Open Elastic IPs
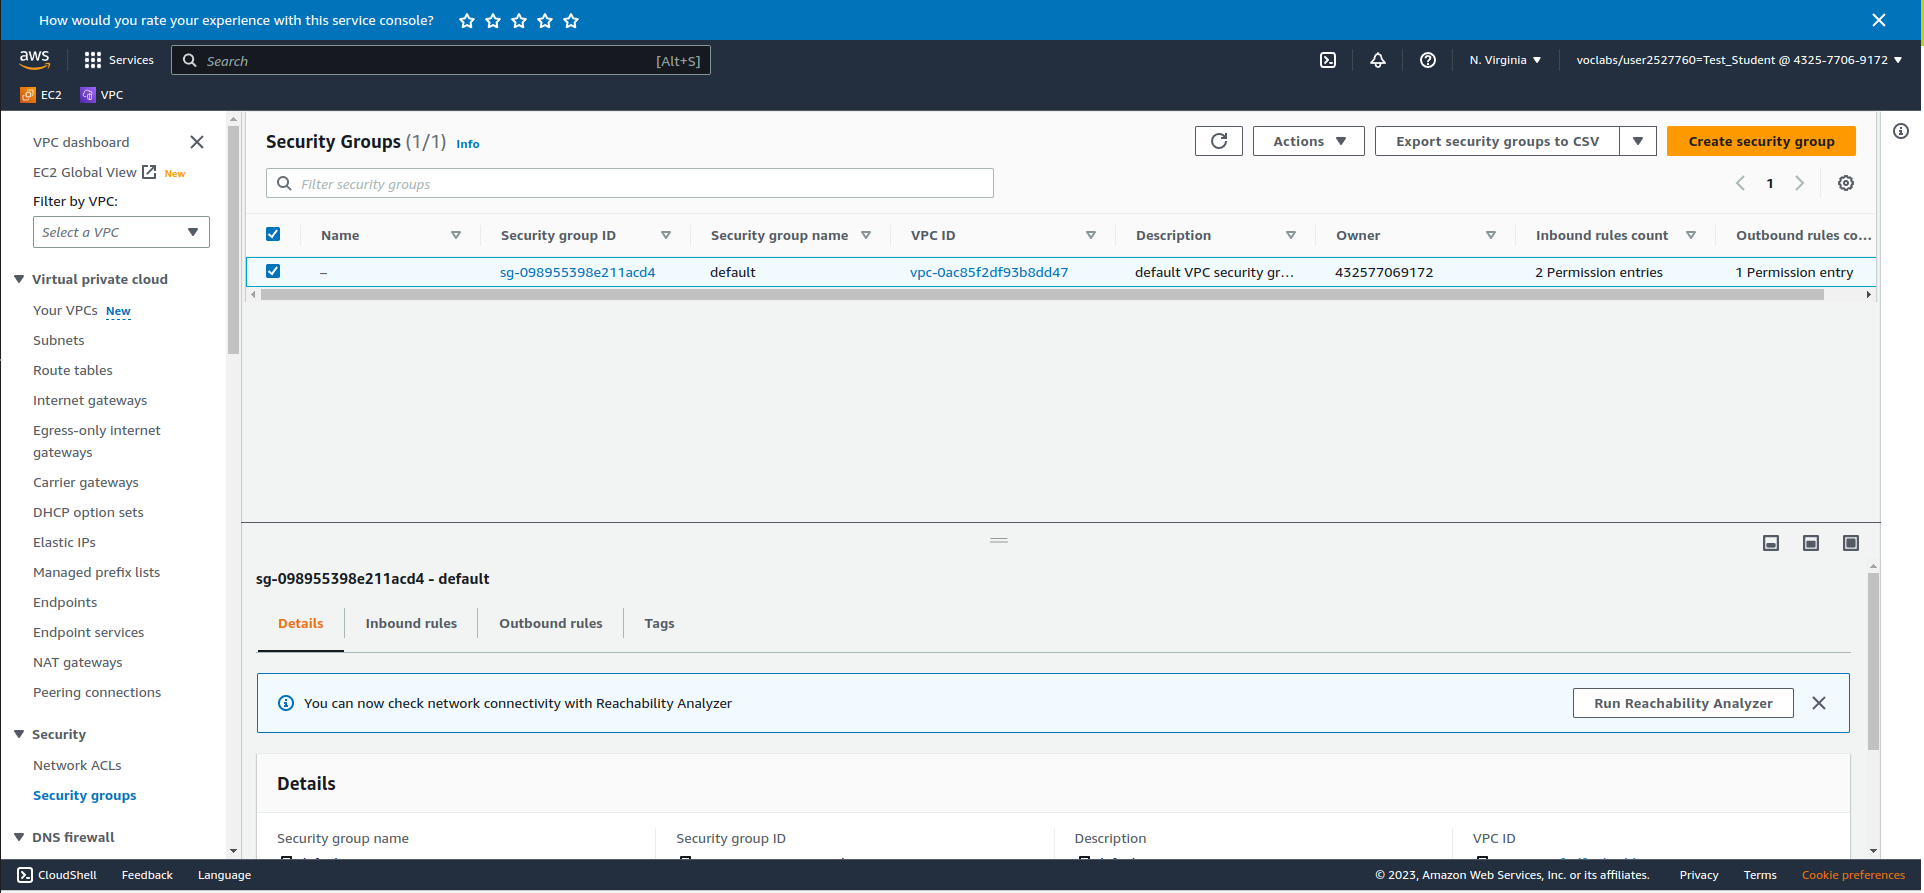1924x893 pixels. [64, 542]
